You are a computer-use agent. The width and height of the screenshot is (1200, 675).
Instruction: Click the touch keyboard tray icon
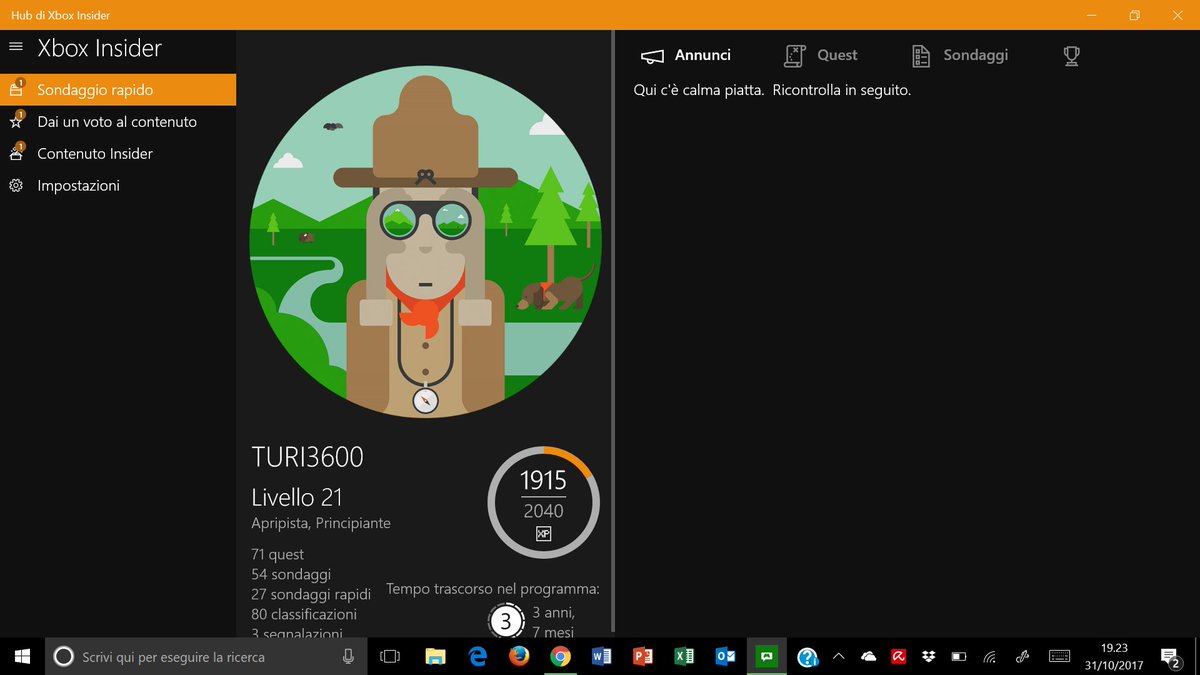pos(1058,656)
